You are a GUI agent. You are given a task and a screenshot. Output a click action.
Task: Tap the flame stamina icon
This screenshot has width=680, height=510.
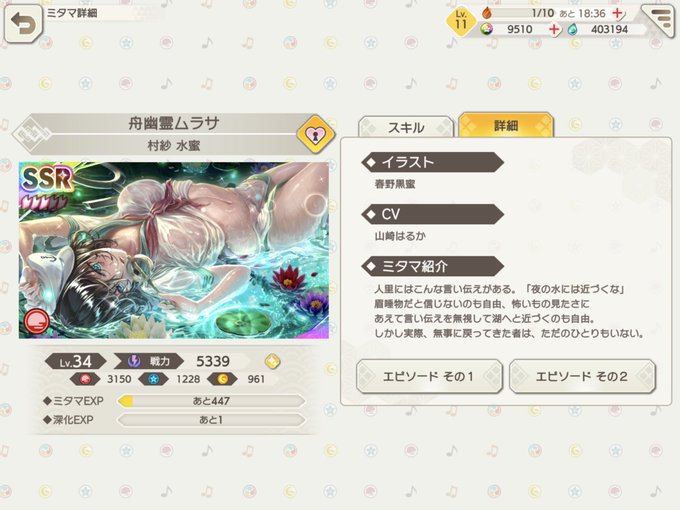tap(487, 13)
